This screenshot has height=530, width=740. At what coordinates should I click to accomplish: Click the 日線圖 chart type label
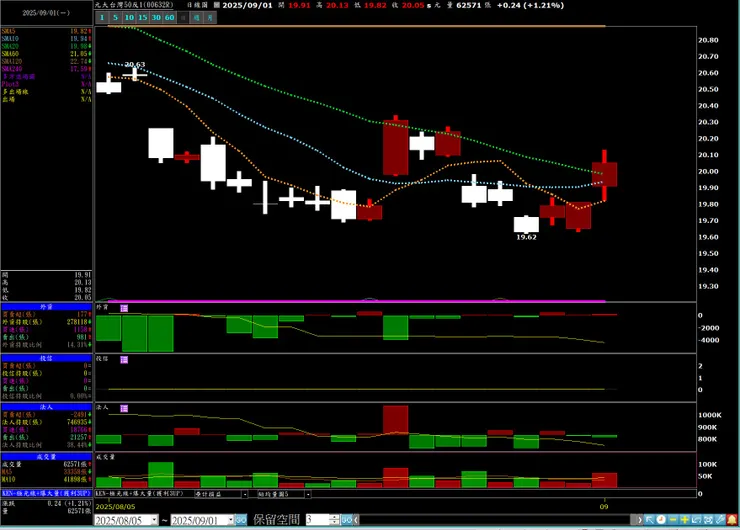coord(197,5)
